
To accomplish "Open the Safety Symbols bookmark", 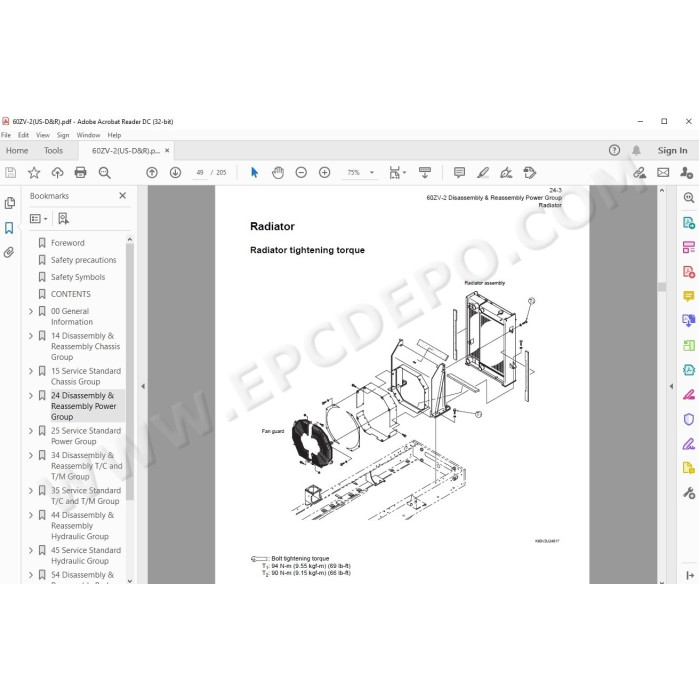I will click(x=78, y=277).
